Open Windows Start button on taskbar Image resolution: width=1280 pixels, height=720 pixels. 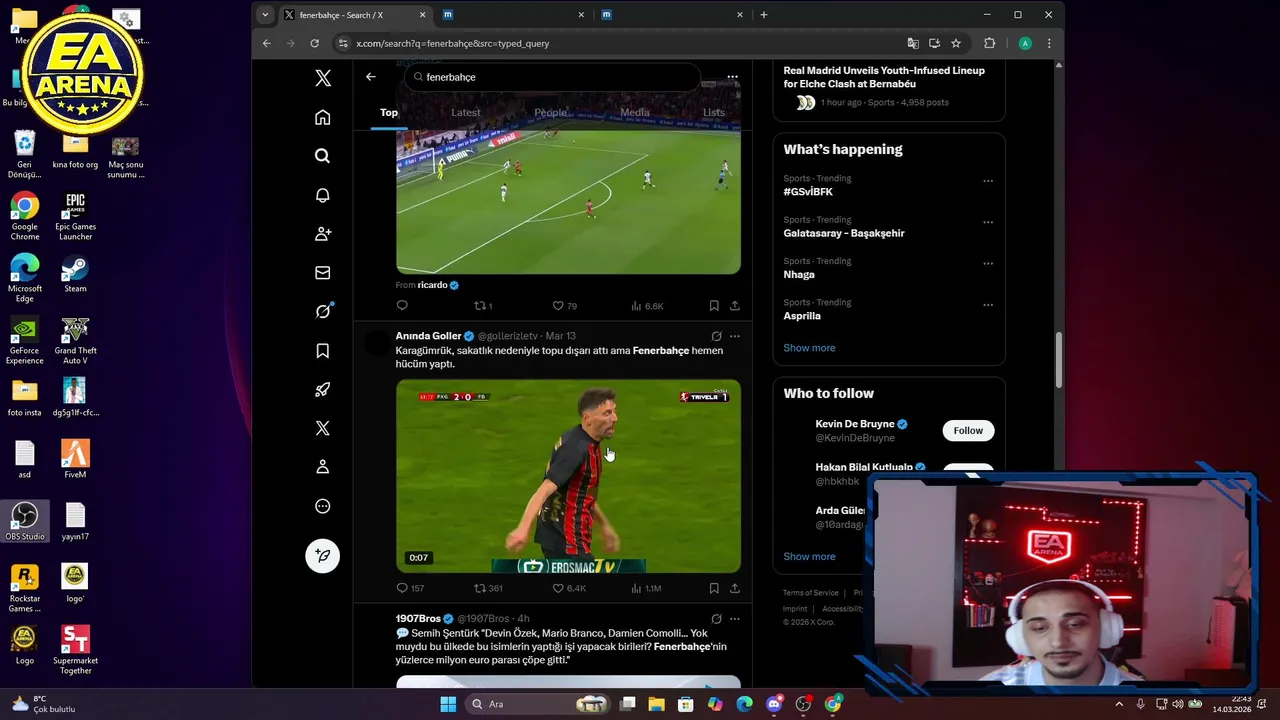tap(448, 704)
